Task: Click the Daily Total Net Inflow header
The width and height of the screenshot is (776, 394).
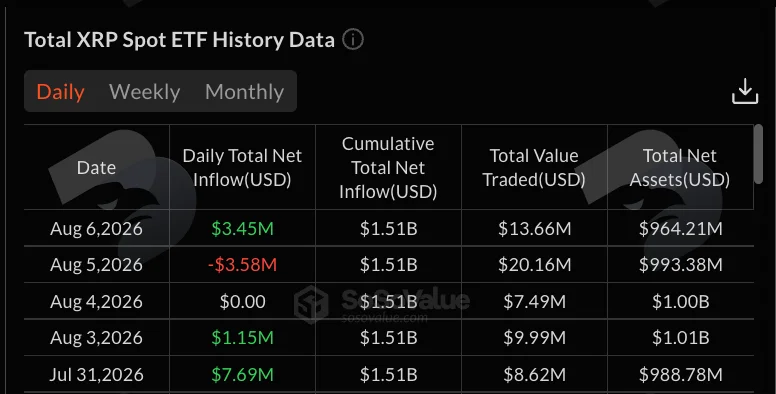Action: point(242,167)
